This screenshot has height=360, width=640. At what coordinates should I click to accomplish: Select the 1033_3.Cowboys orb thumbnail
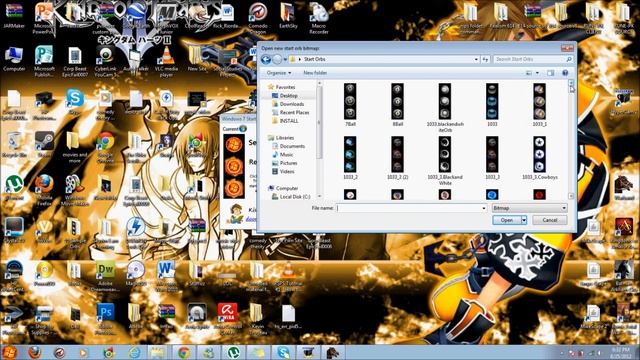click(539, 155)
